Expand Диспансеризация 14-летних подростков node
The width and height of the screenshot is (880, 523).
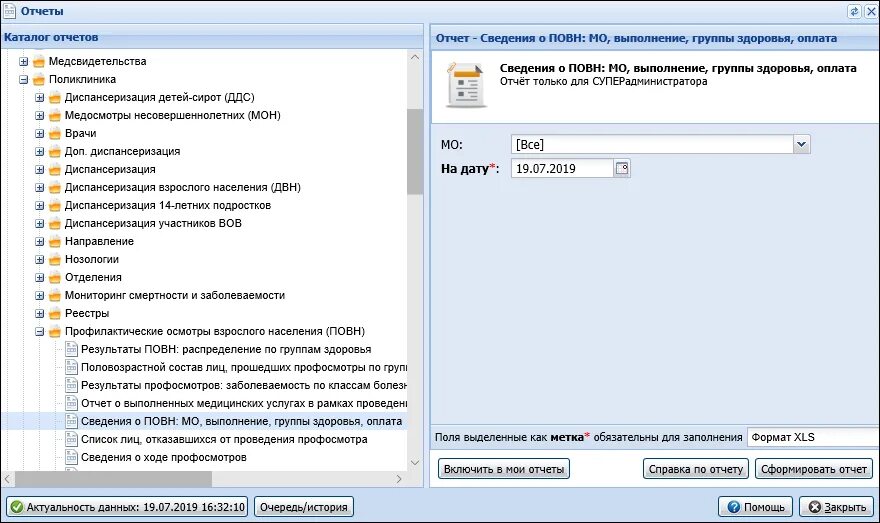pyautogui.click(x=39, y=205)
